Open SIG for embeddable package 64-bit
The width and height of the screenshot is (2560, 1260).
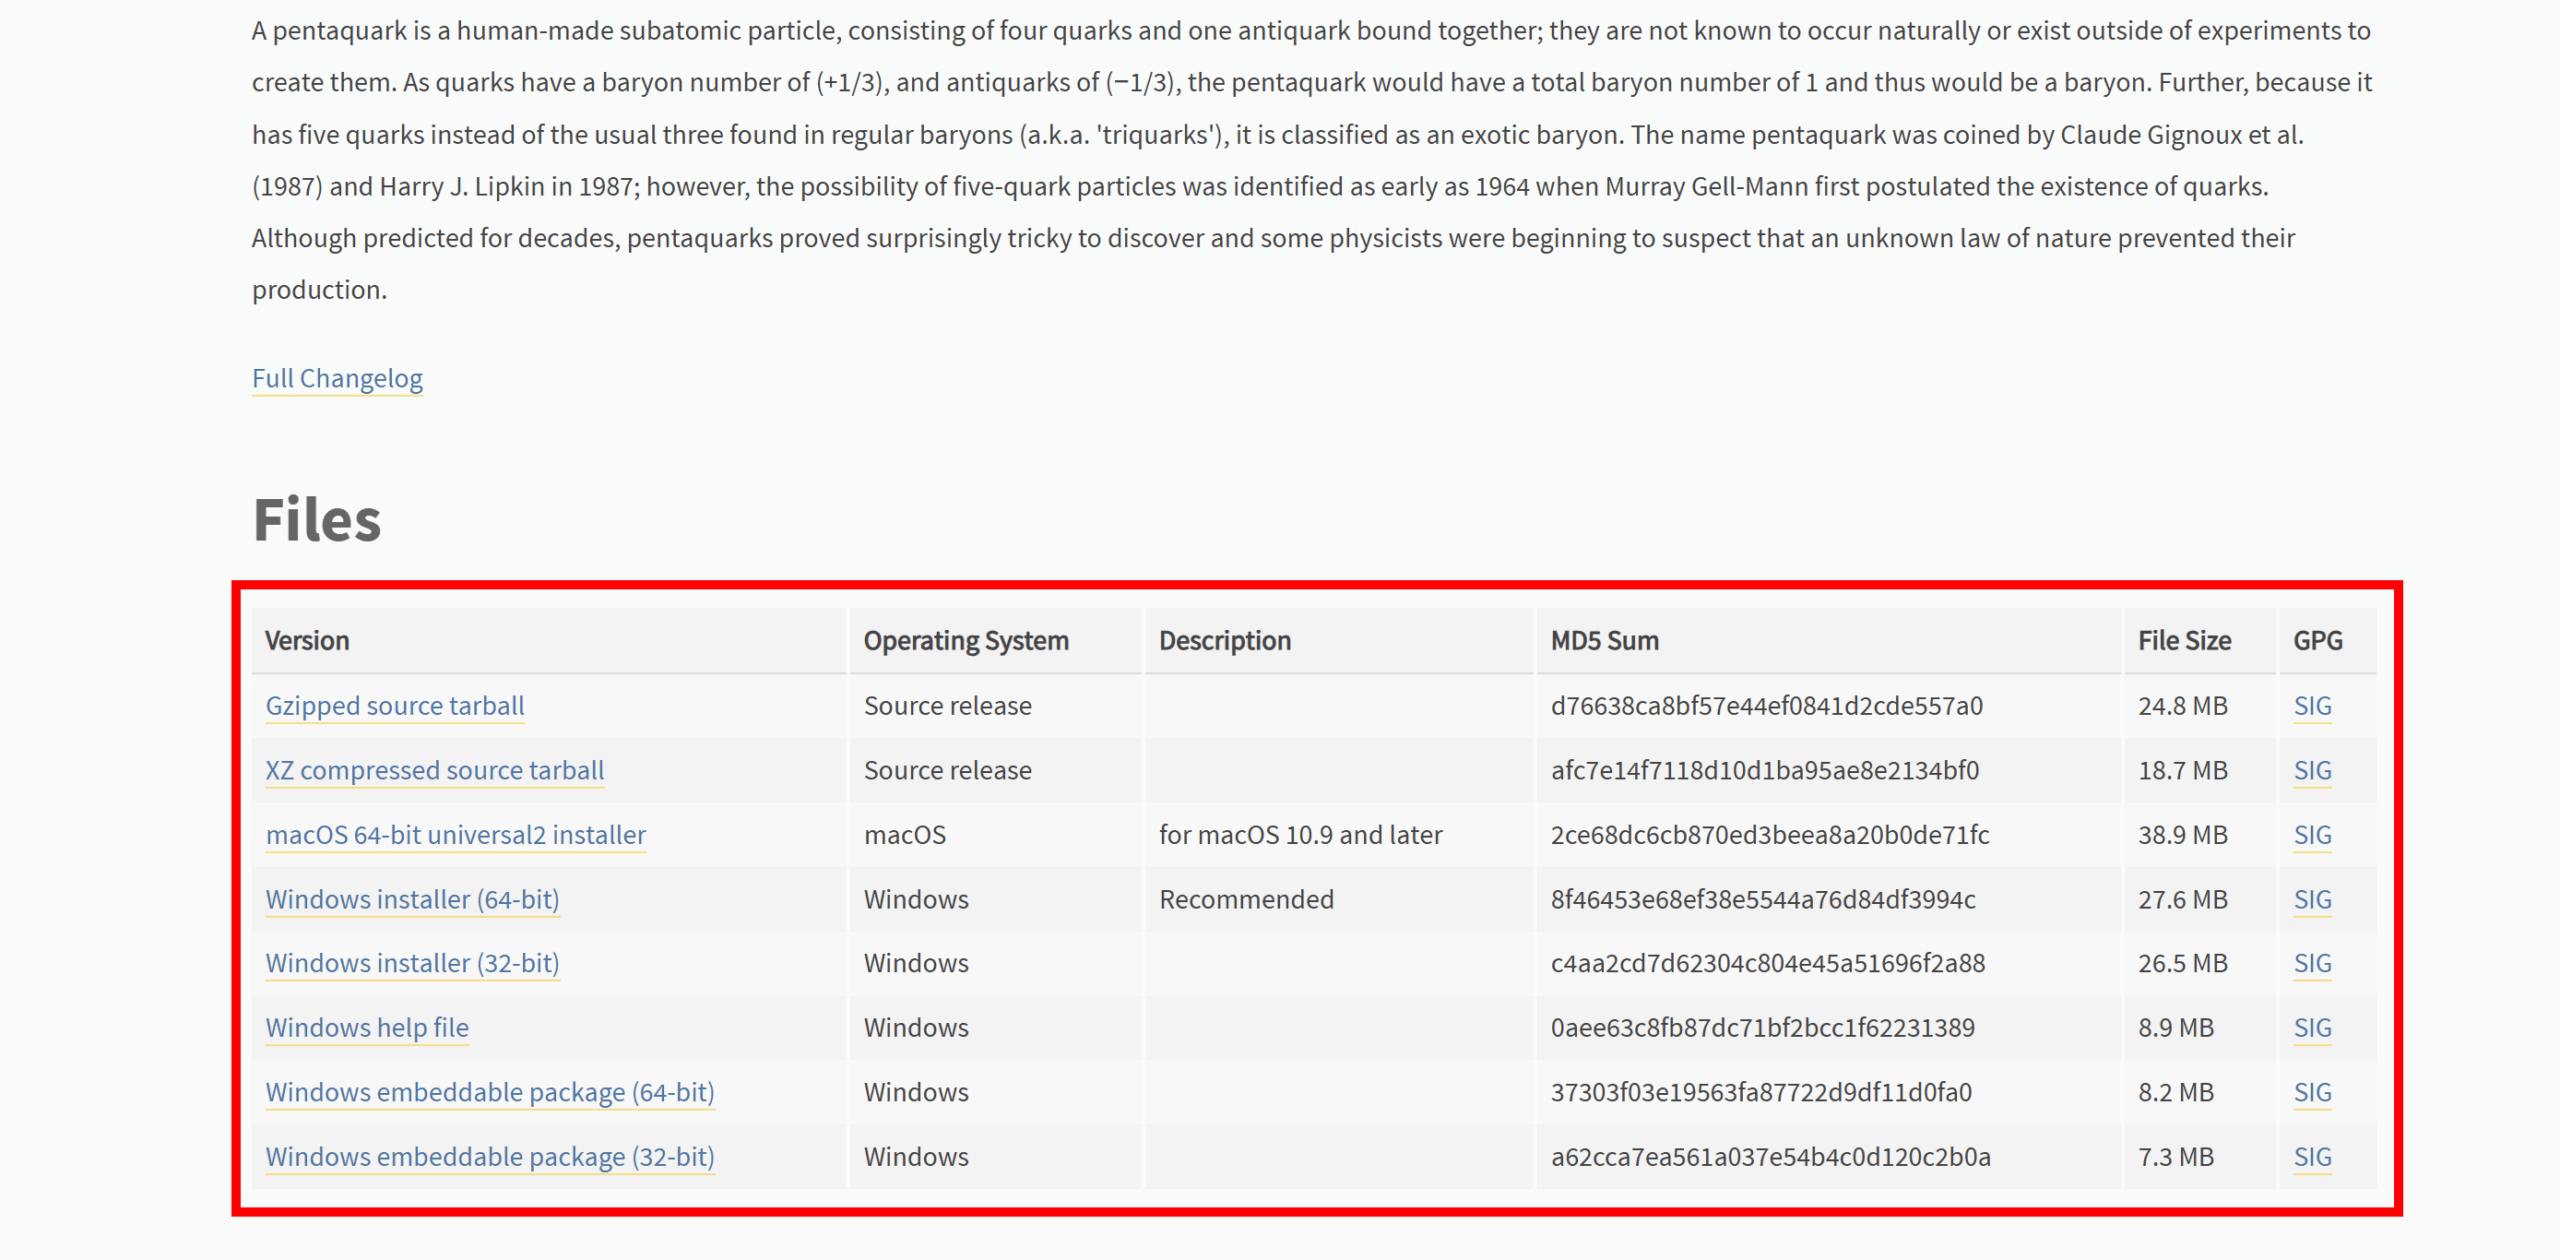2312,1092
